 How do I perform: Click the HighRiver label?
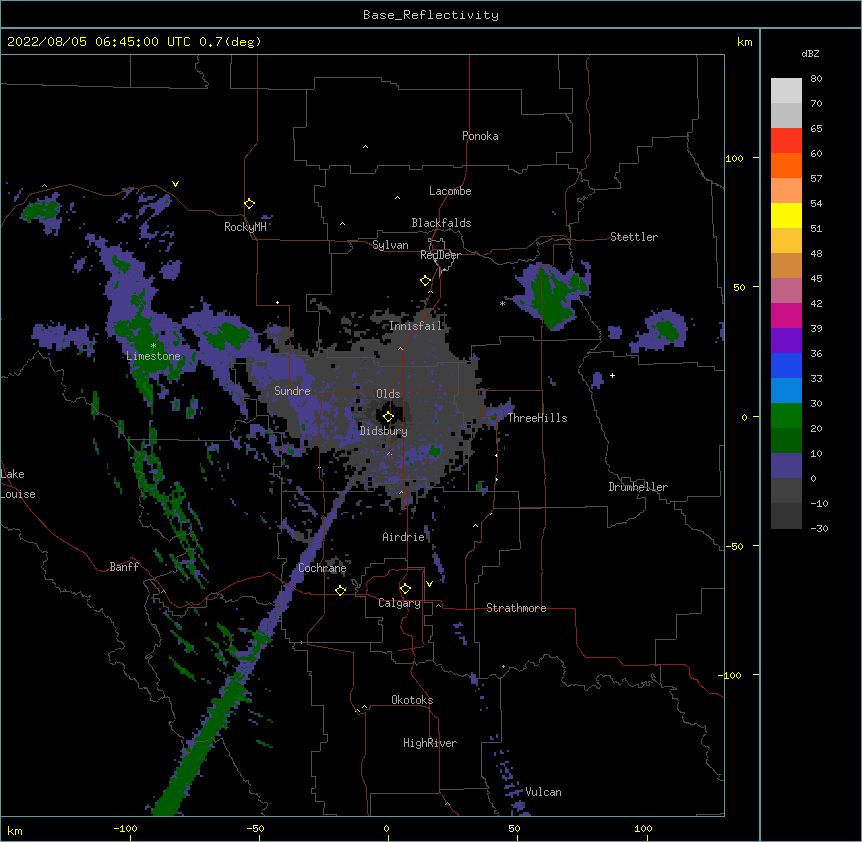(x=430, y=743)
